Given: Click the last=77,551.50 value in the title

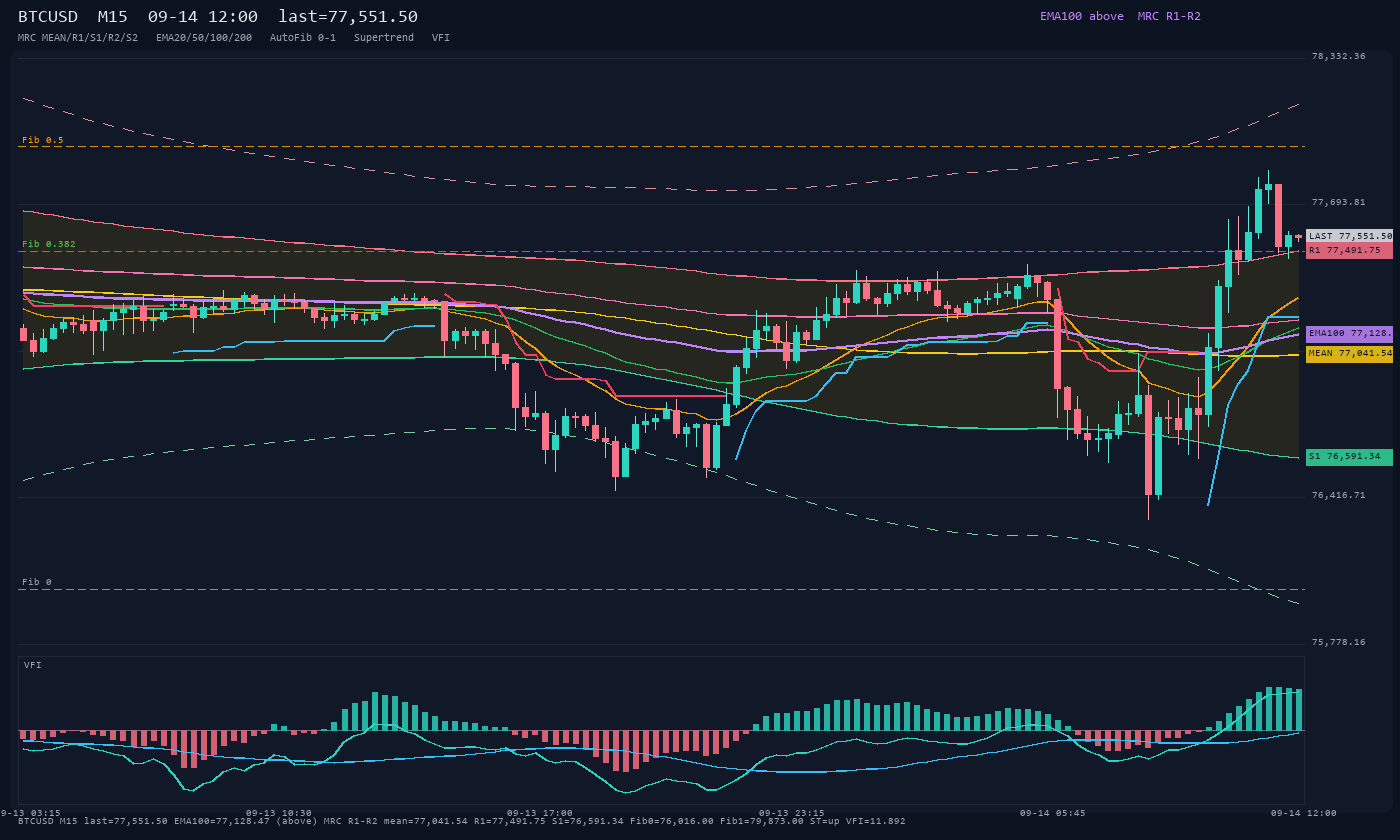Looking at the screenshot, I should point(348,17).
